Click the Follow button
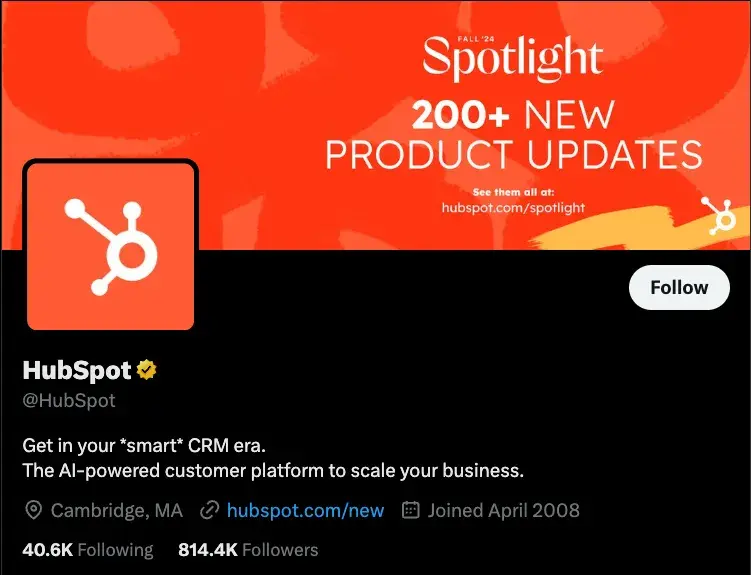This screenshot has height=575, width=751. coord(679,287)
